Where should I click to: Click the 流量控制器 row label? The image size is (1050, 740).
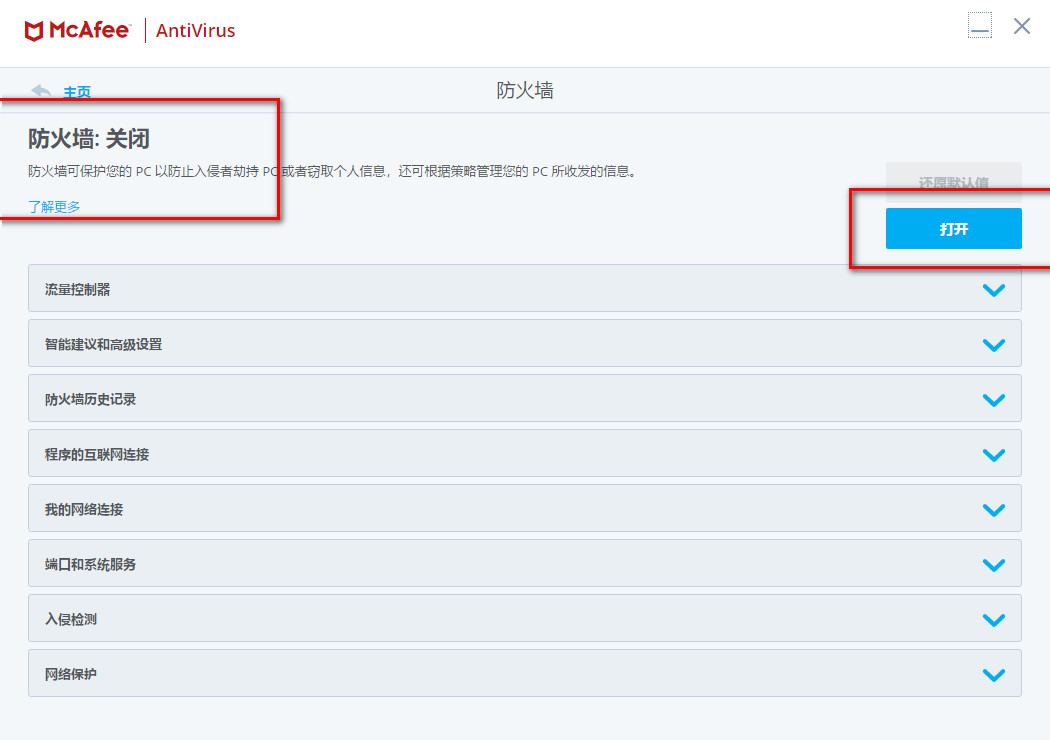[x=78, y=289]
